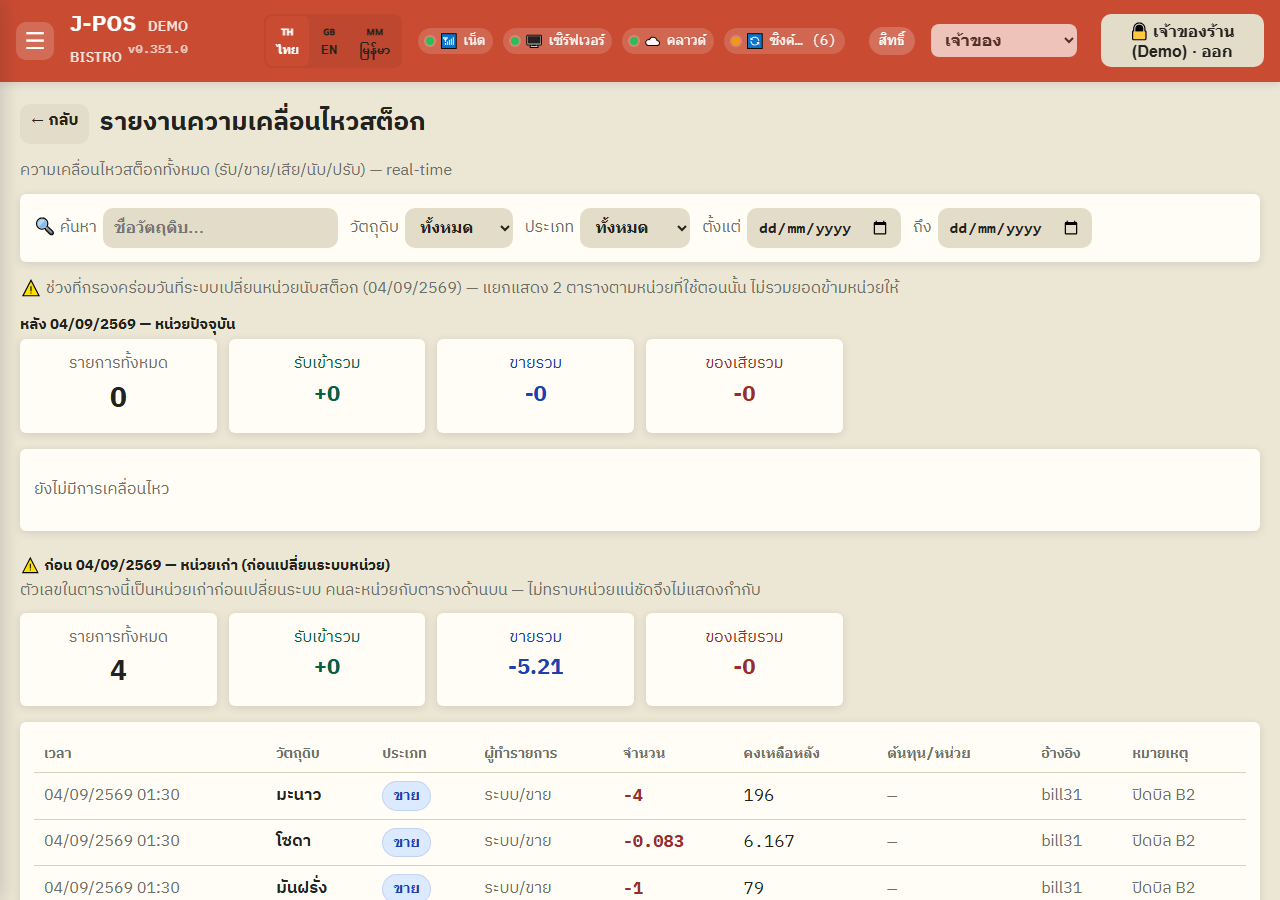Check the cloud status indicator คลาวด์

(x=668, y=41)
